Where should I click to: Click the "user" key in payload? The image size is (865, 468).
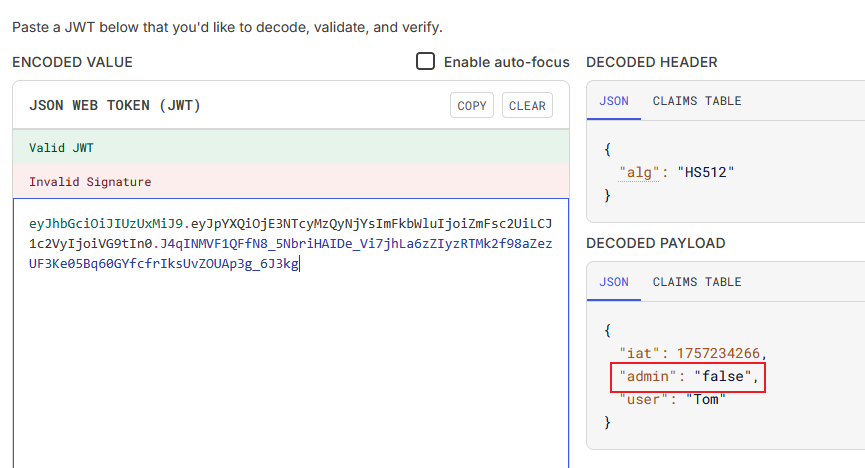coord(643,400)
